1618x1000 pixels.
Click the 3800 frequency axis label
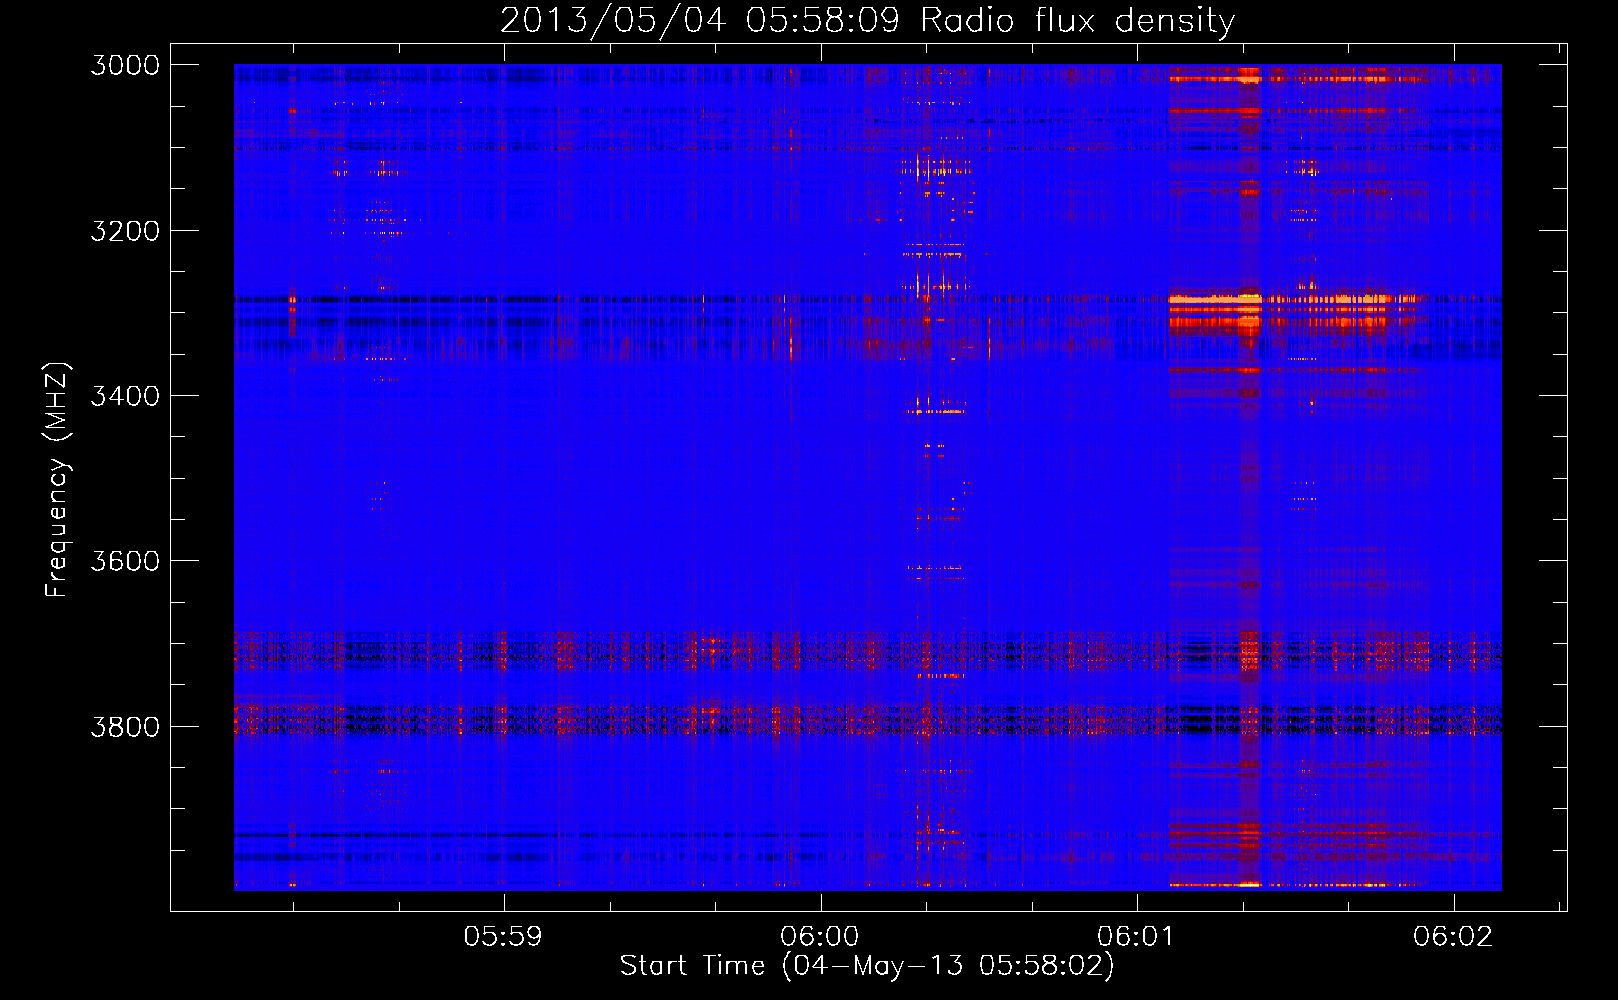125,726
